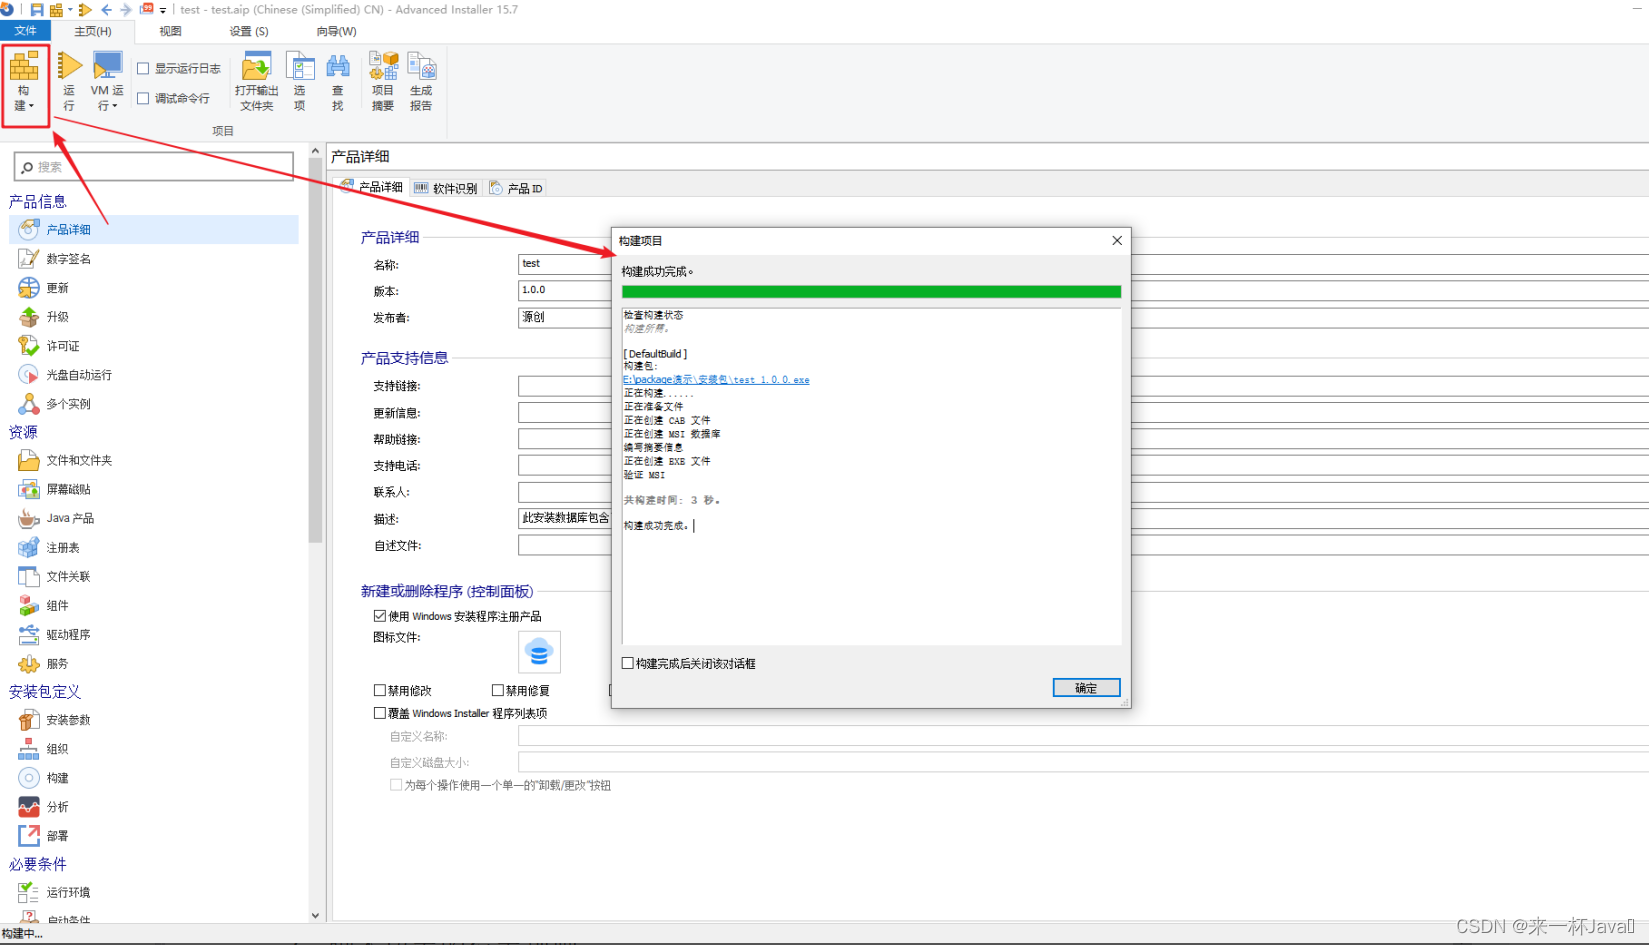This screenshot has height=945, width=1649.
Task: Enable the 调试命令行 checkbox
Action: point(143,99)
